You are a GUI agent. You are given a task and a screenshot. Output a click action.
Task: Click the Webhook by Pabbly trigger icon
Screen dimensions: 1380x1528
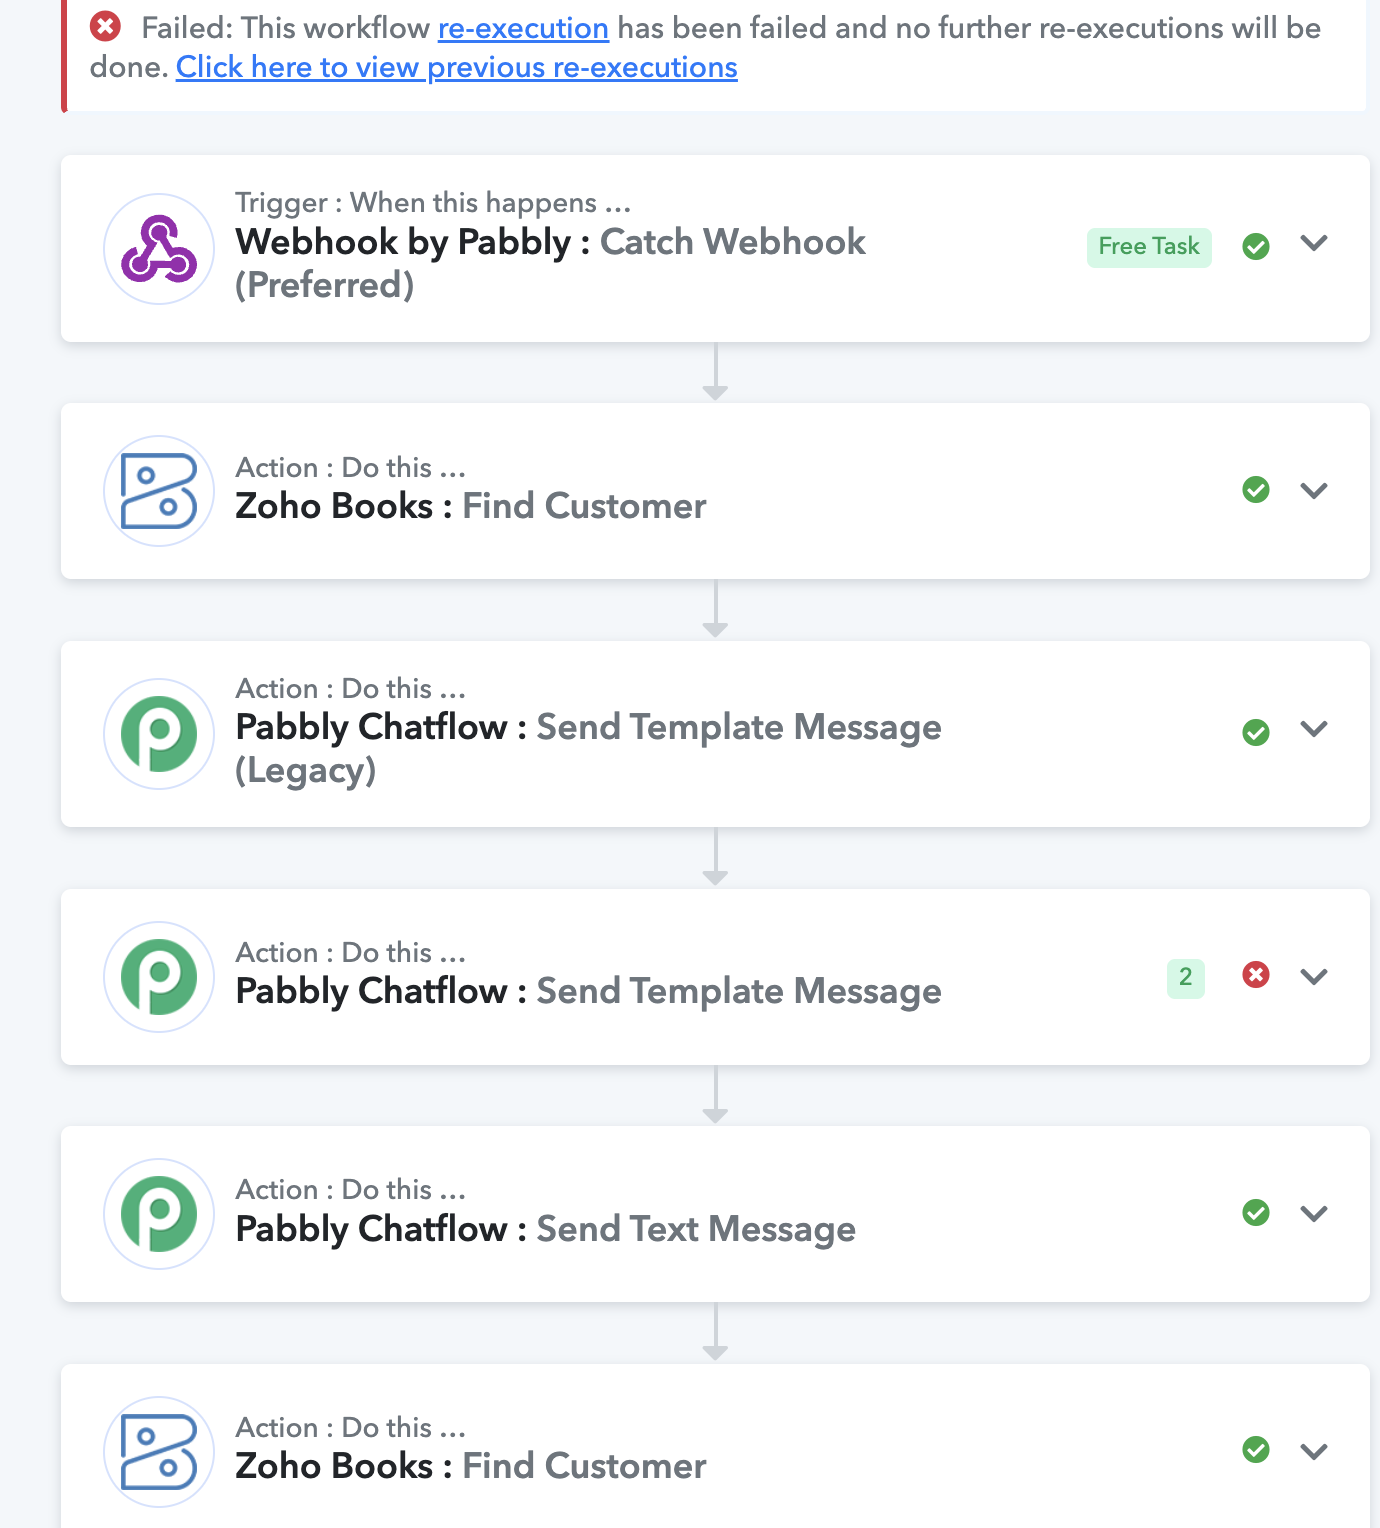pyautogui.click(x=159, y=249)
